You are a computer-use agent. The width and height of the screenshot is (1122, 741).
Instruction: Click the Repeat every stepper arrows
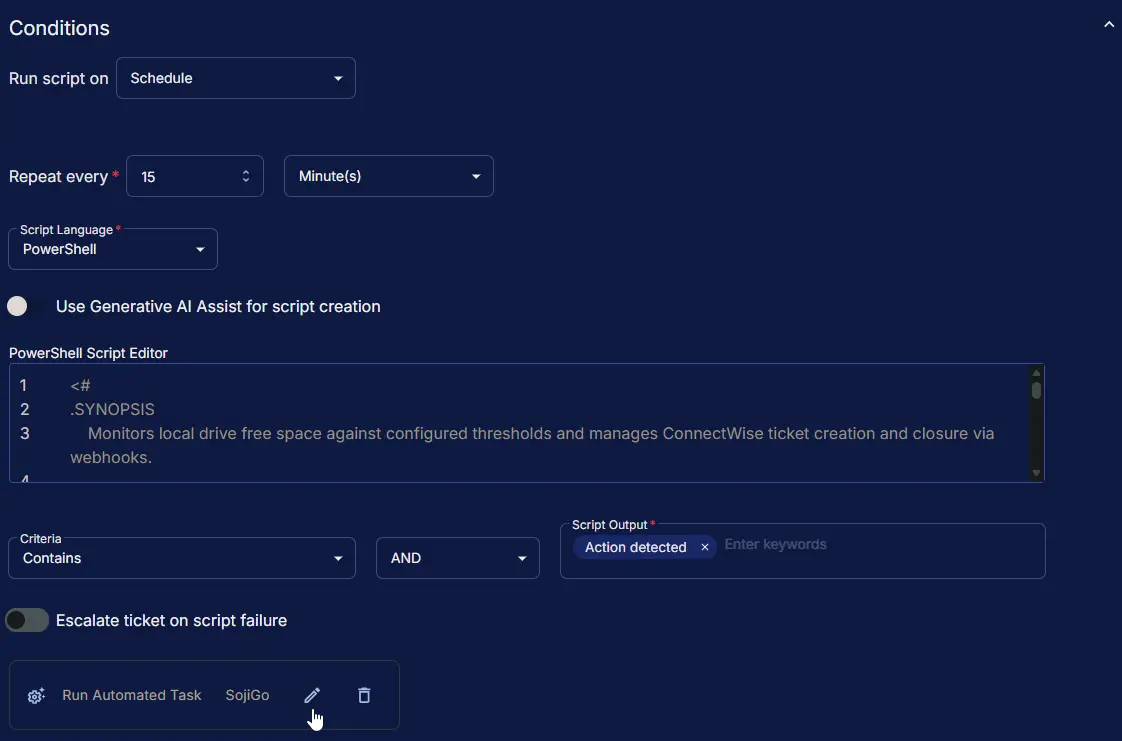[245, 176]
